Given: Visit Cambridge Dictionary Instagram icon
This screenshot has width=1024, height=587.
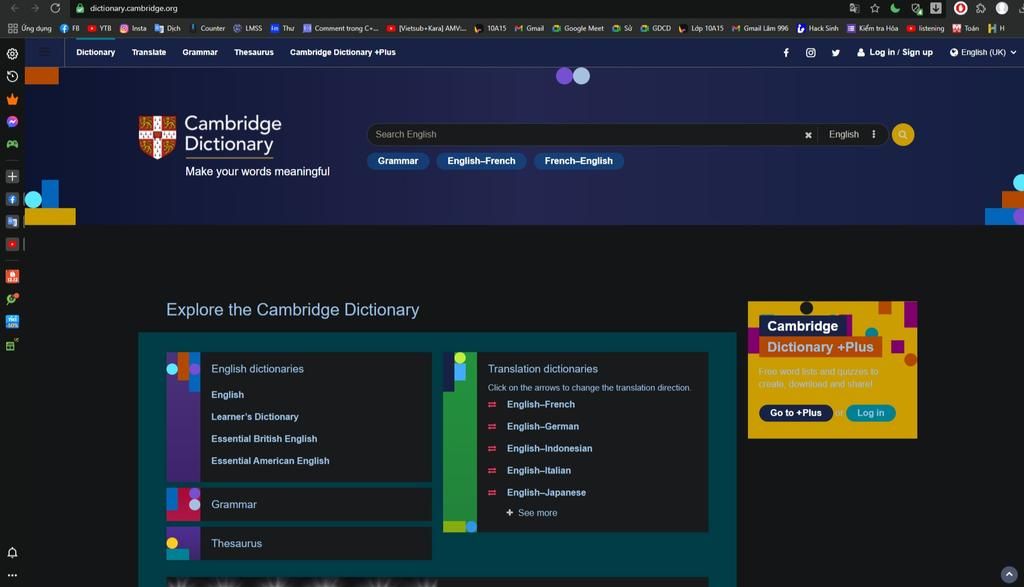Looking at the screenshot, I should (810, 53).
